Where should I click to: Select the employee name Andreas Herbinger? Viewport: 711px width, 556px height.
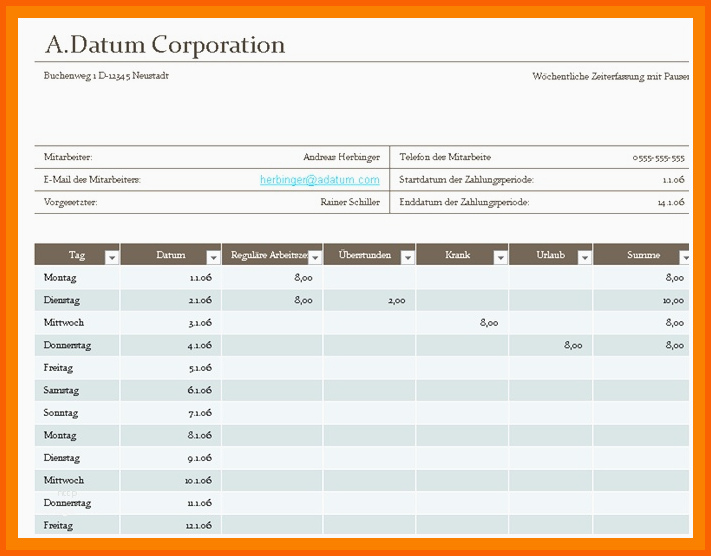tap(341, 157)
